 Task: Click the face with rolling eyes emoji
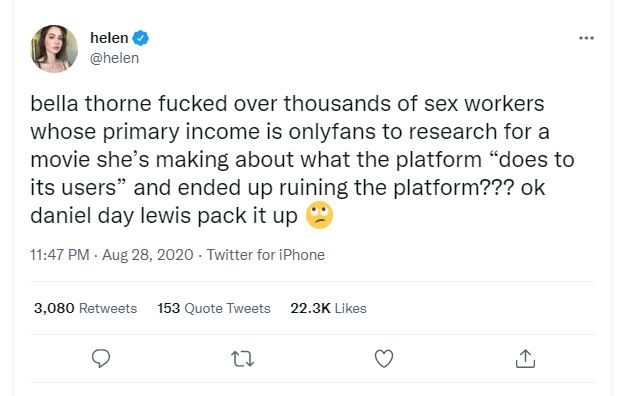pos(320,215)
